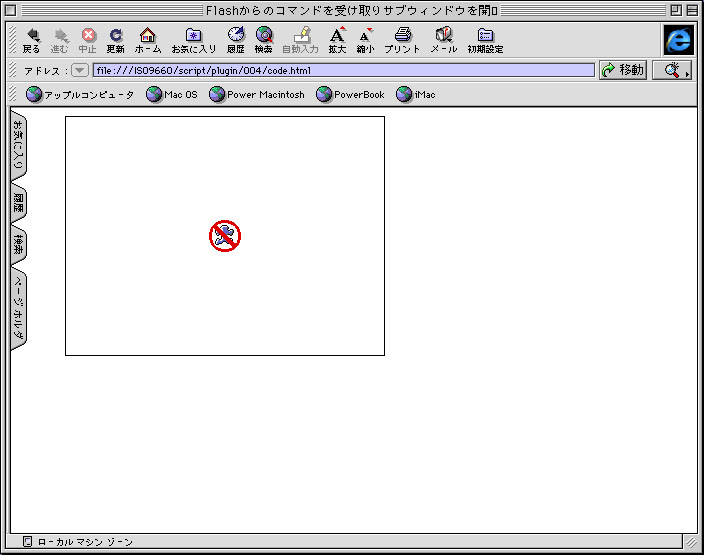Click the 移動 go button
Viewport: 704px width, 555px height.
pyautogui.click(x=623, y=70)
